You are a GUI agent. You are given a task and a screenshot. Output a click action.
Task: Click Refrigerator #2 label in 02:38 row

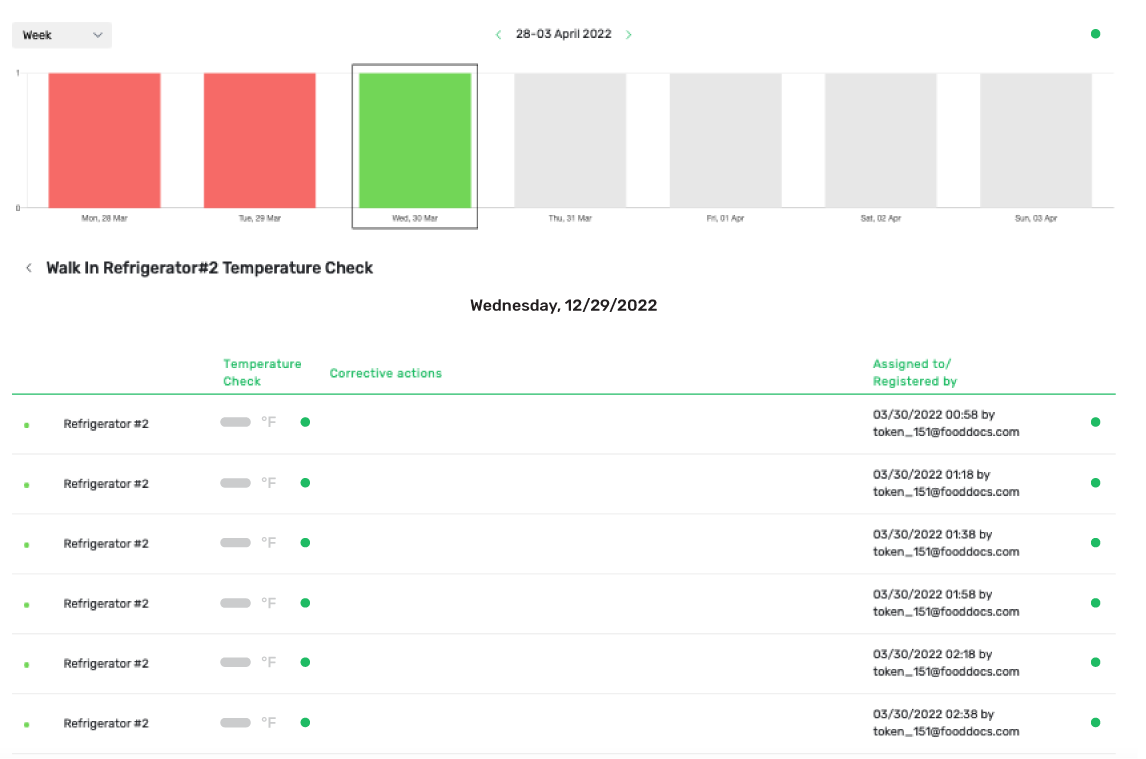pyautogui.click(x=106, y=724)
